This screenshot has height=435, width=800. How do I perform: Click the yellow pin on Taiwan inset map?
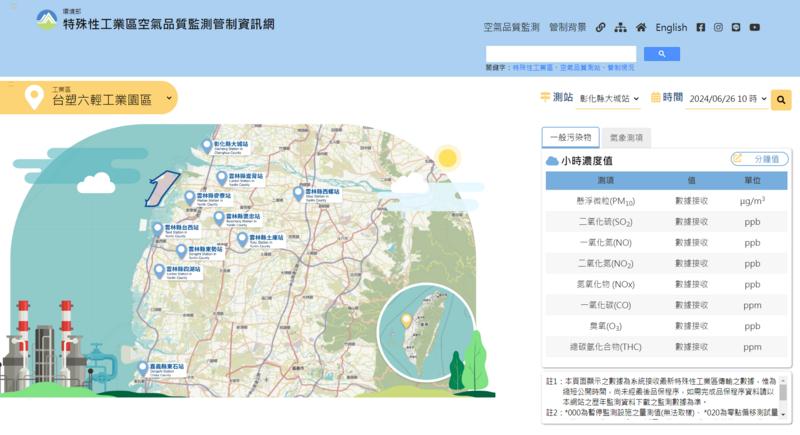[x=406, y=320]
